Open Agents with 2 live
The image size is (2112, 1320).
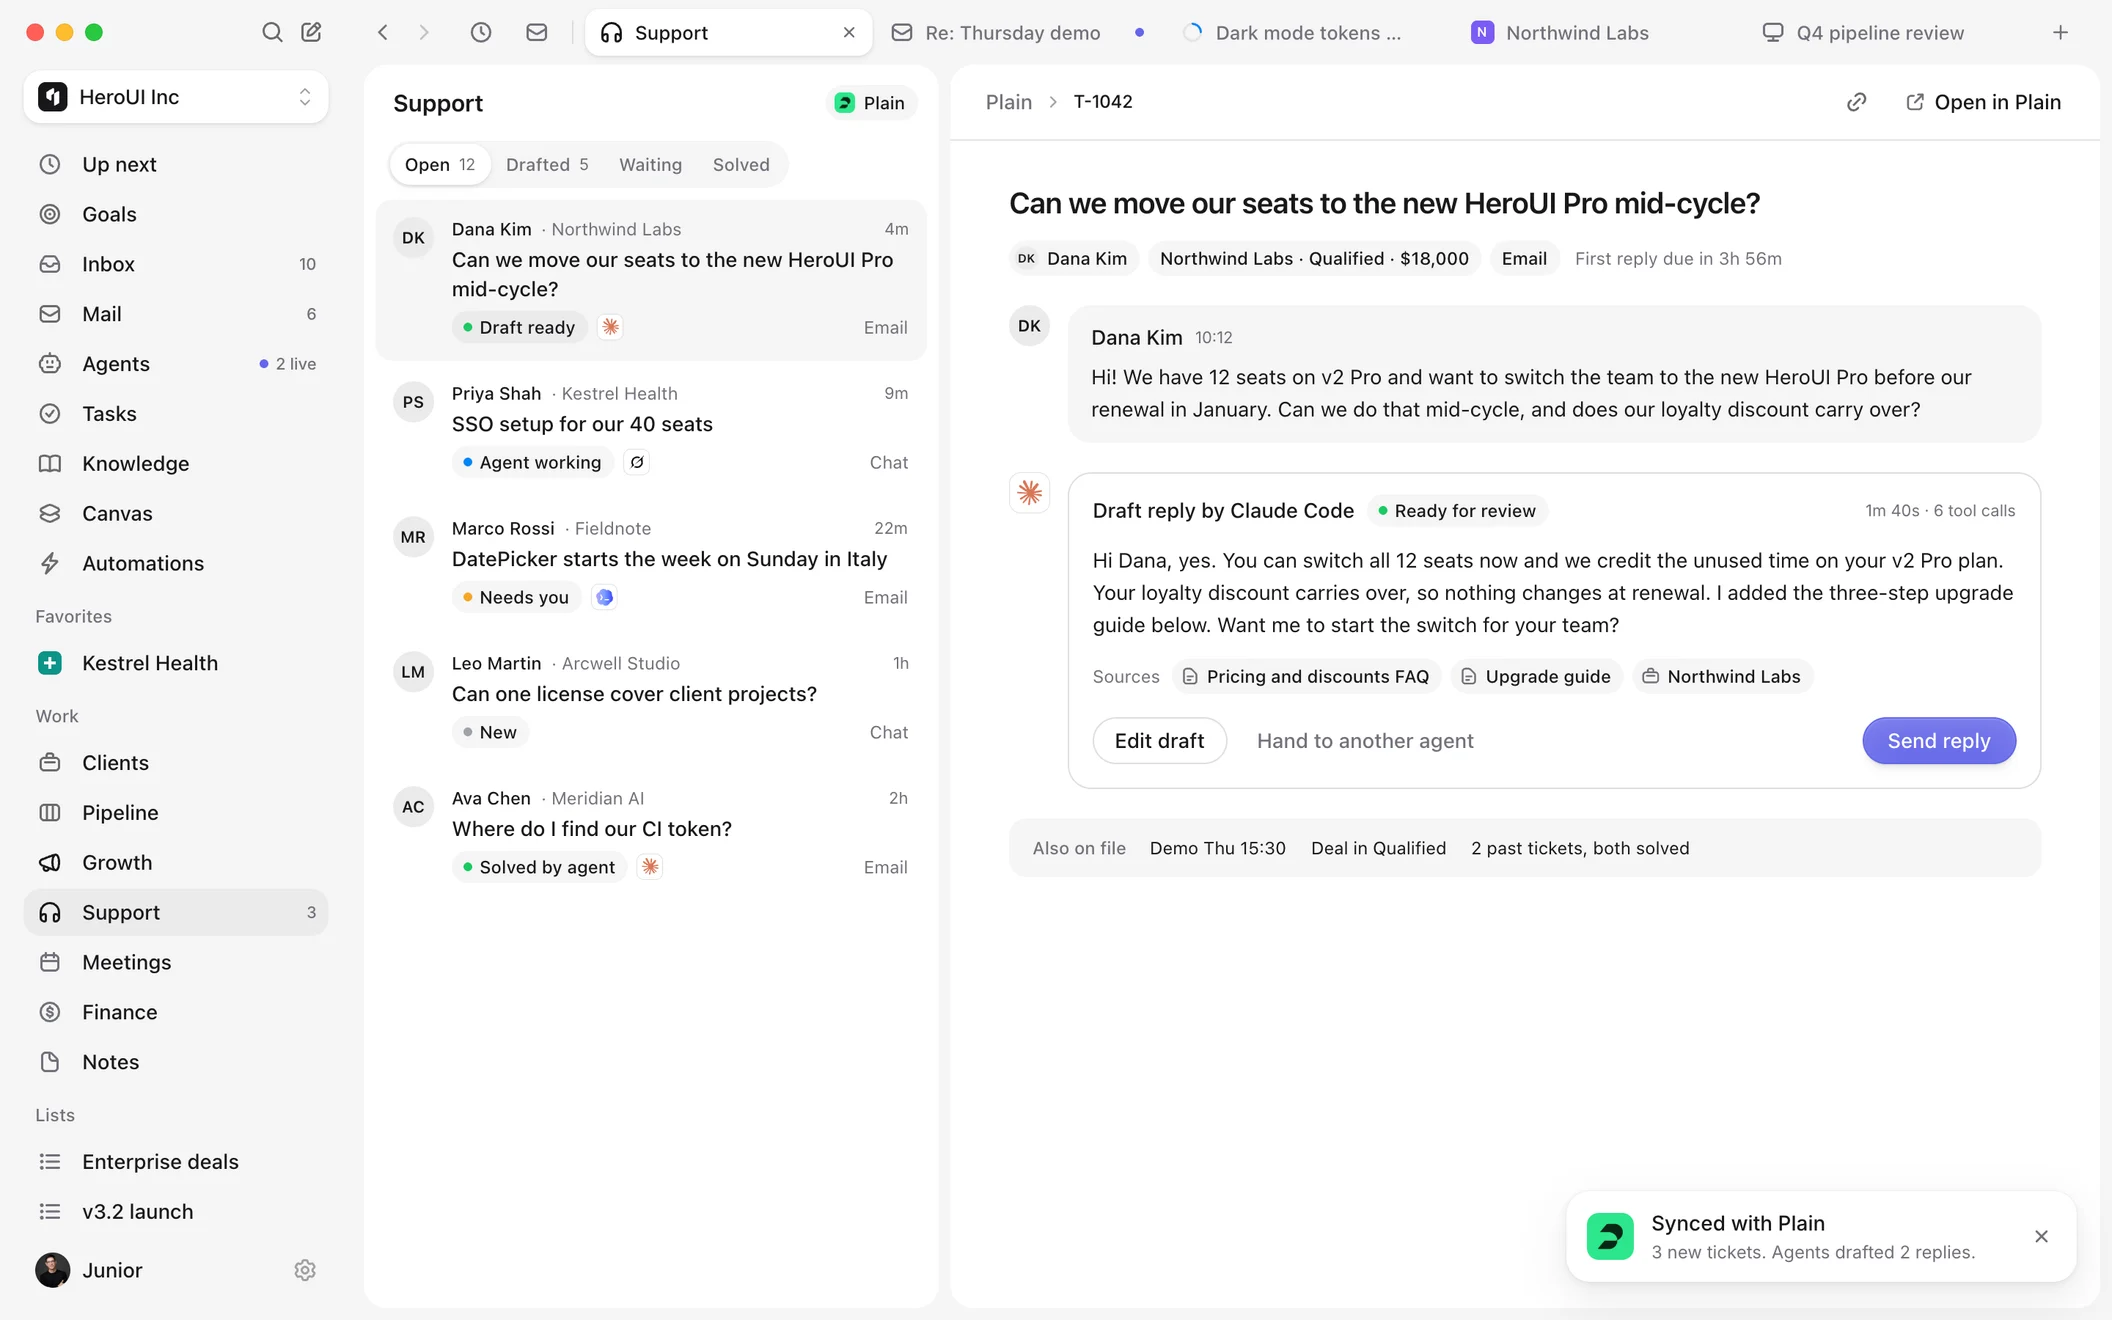pos(176,364)
